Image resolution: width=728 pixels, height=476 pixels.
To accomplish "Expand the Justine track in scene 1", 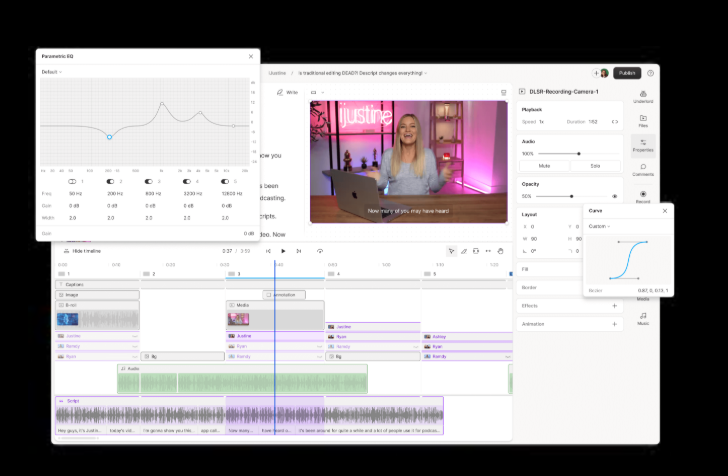I will (135, 336).
